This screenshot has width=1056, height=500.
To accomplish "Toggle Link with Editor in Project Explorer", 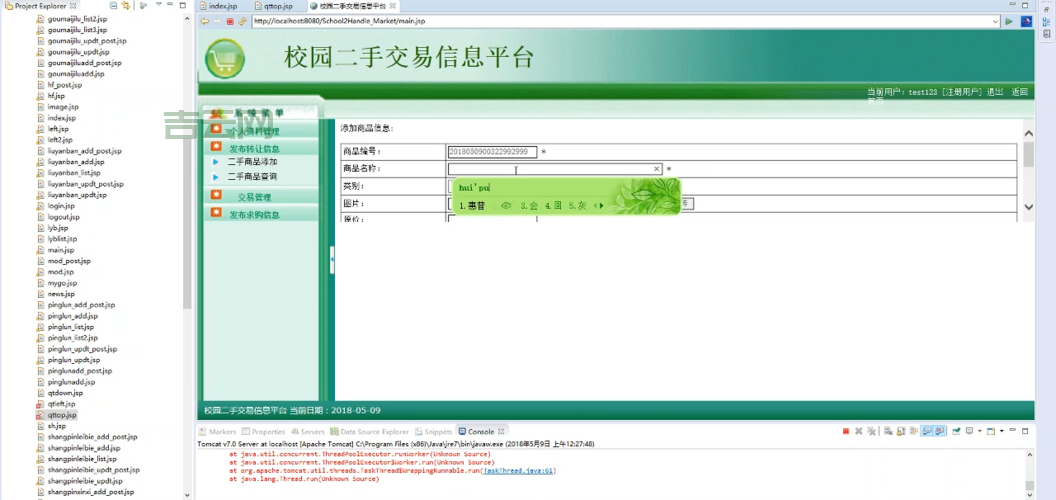I will 125,5.
